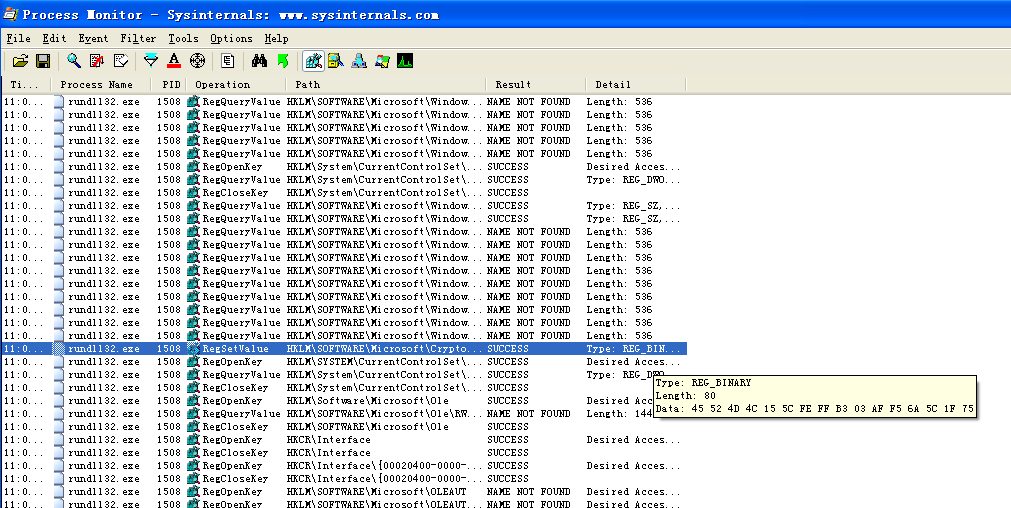Open the Options menu
1011x508 pixels.
(x=231, y=39)
